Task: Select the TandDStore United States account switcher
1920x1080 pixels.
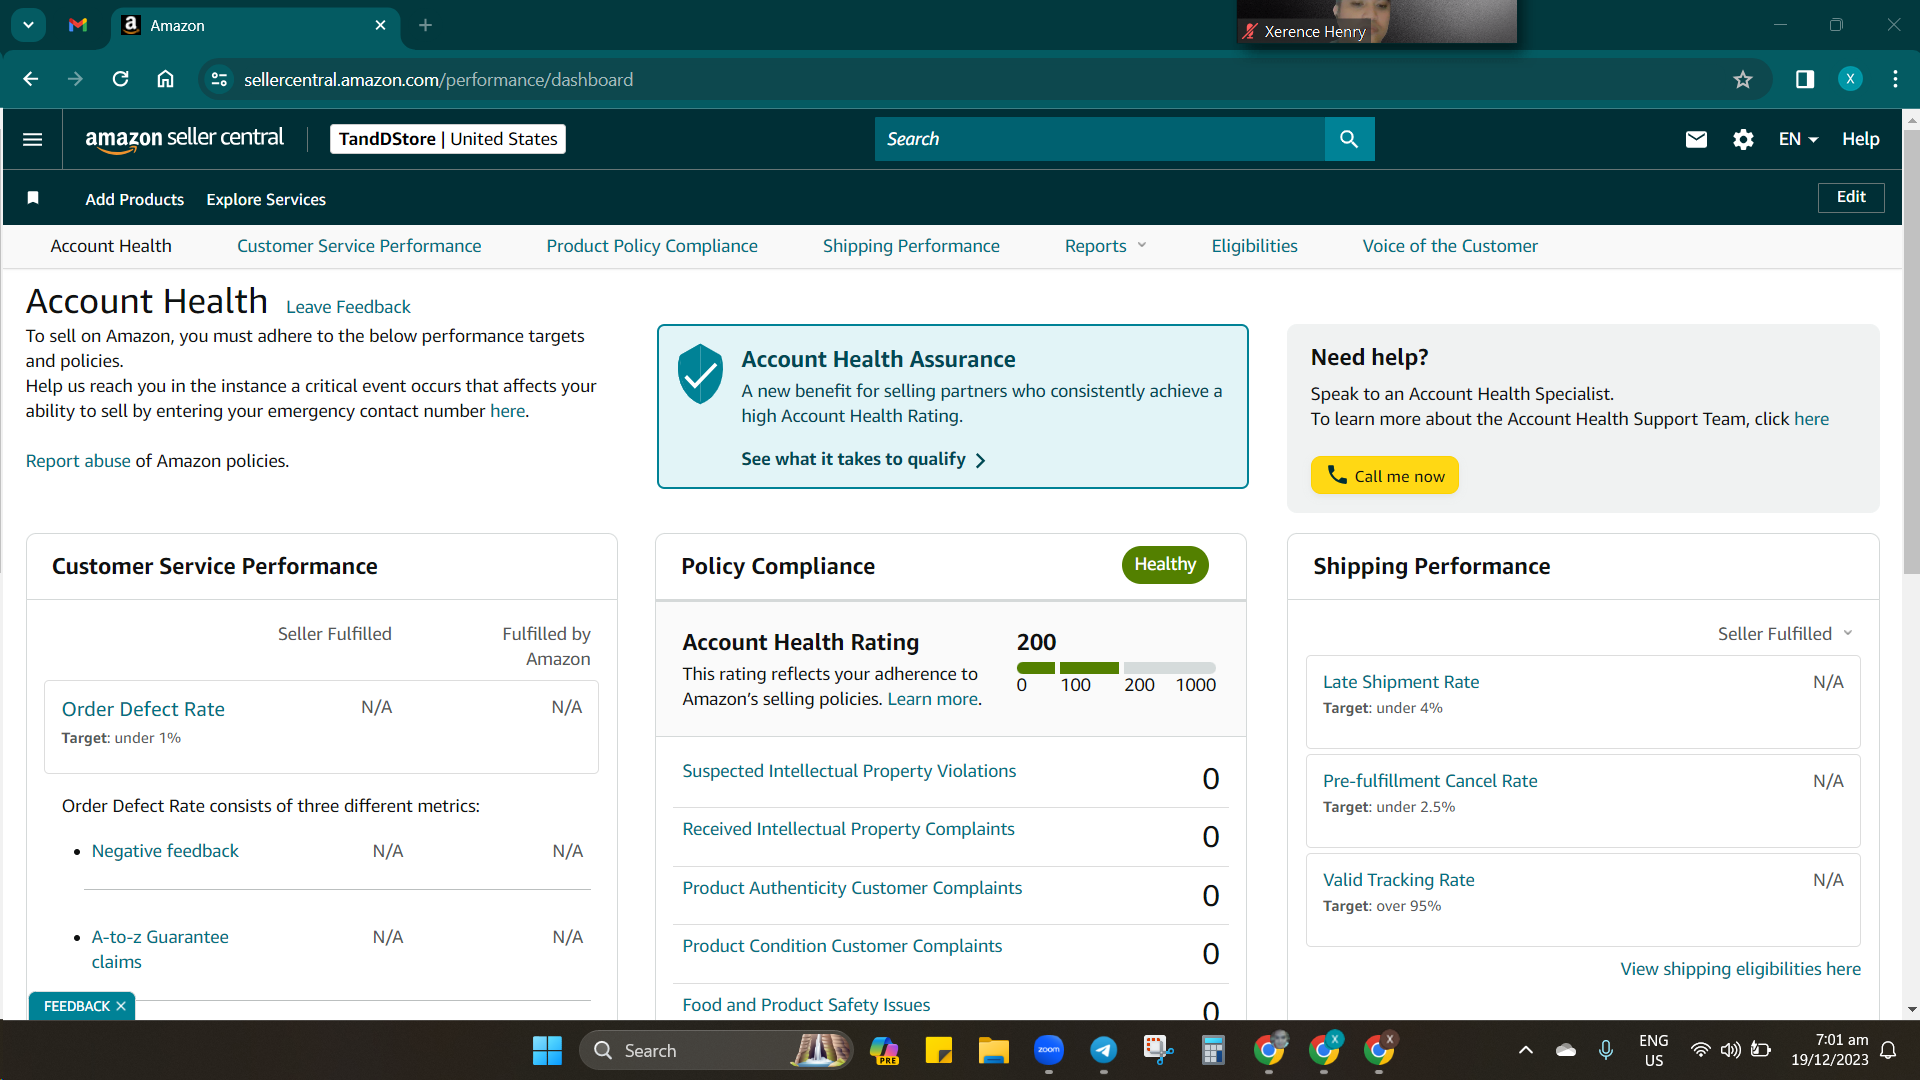Action: [x=448, y=139]
